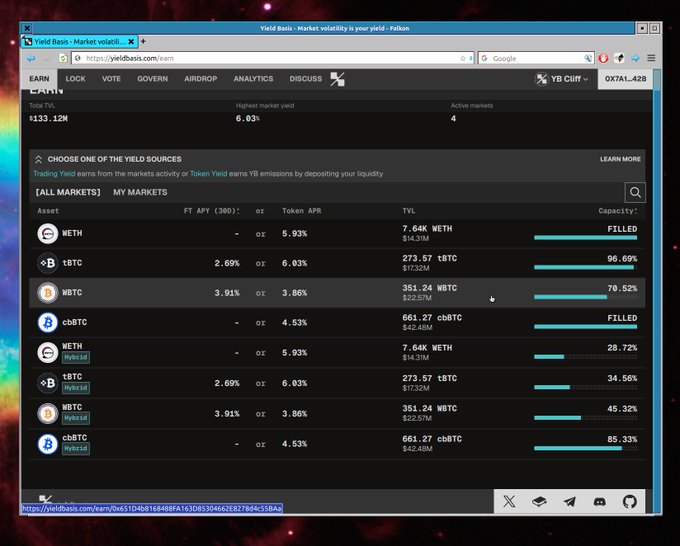Switch to MY MARKETS tab
Screen dimensions: 680x546
pyautogui.click(x=140, y=192)
